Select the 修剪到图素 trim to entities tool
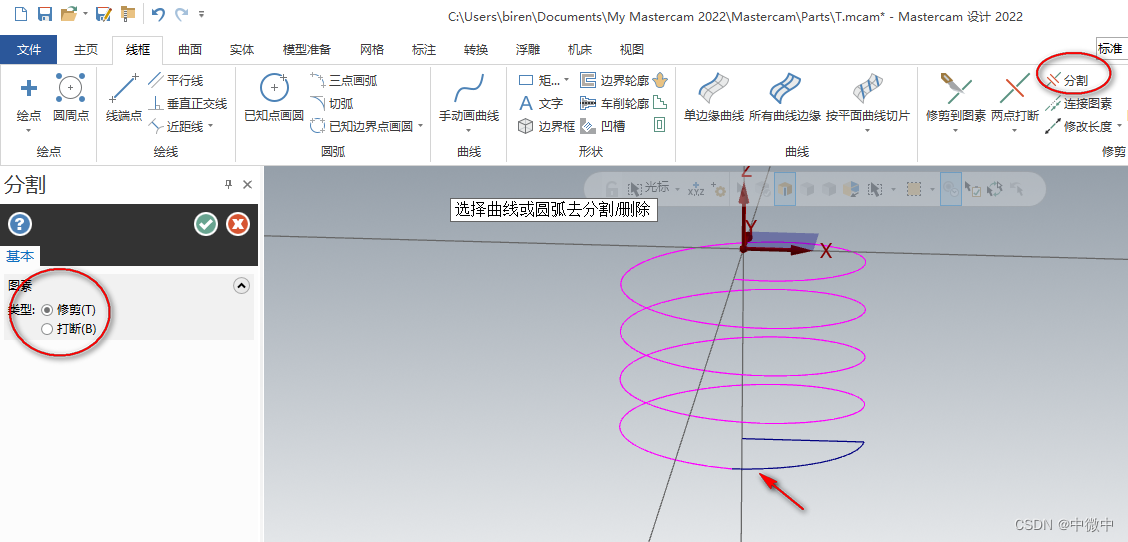The image size is (1128, 542). pyautogui.click(x=956, y=97)
